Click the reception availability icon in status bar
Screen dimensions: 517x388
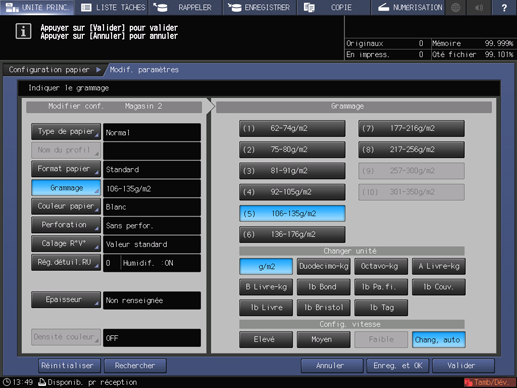pyautogui.click(x=42, y=382)
